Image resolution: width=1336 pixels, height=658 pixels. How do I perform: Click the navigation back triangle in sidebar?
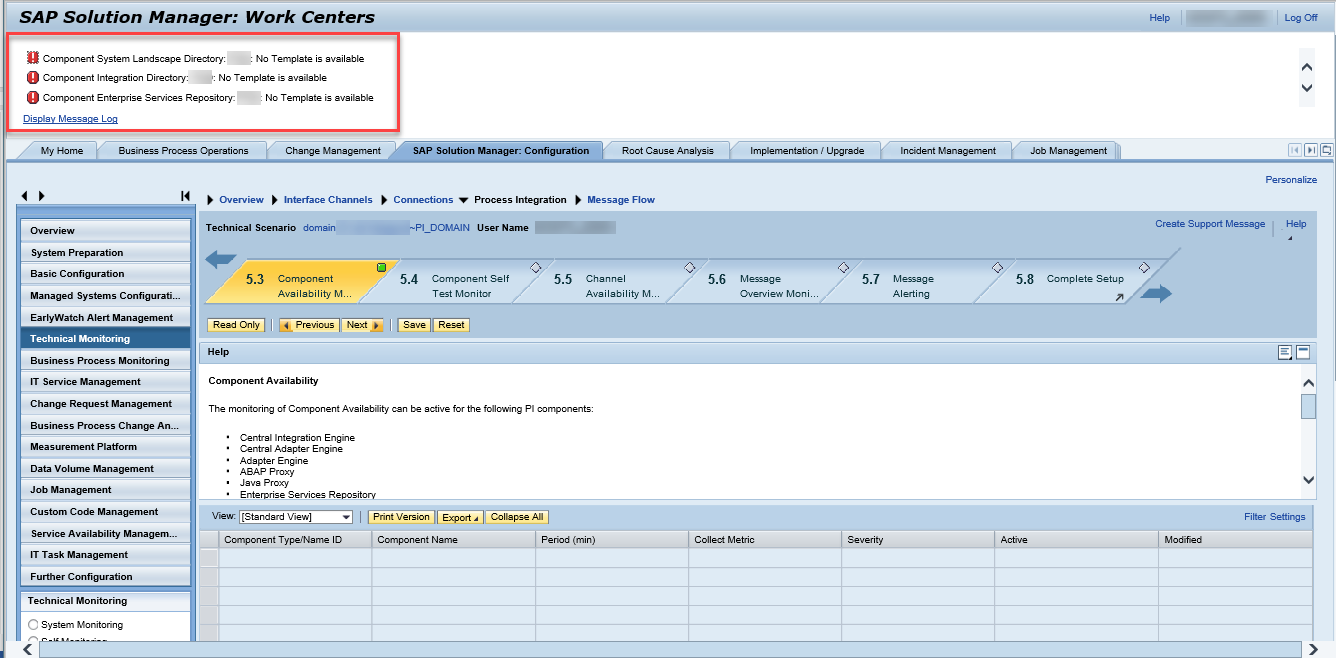point(25,196)
